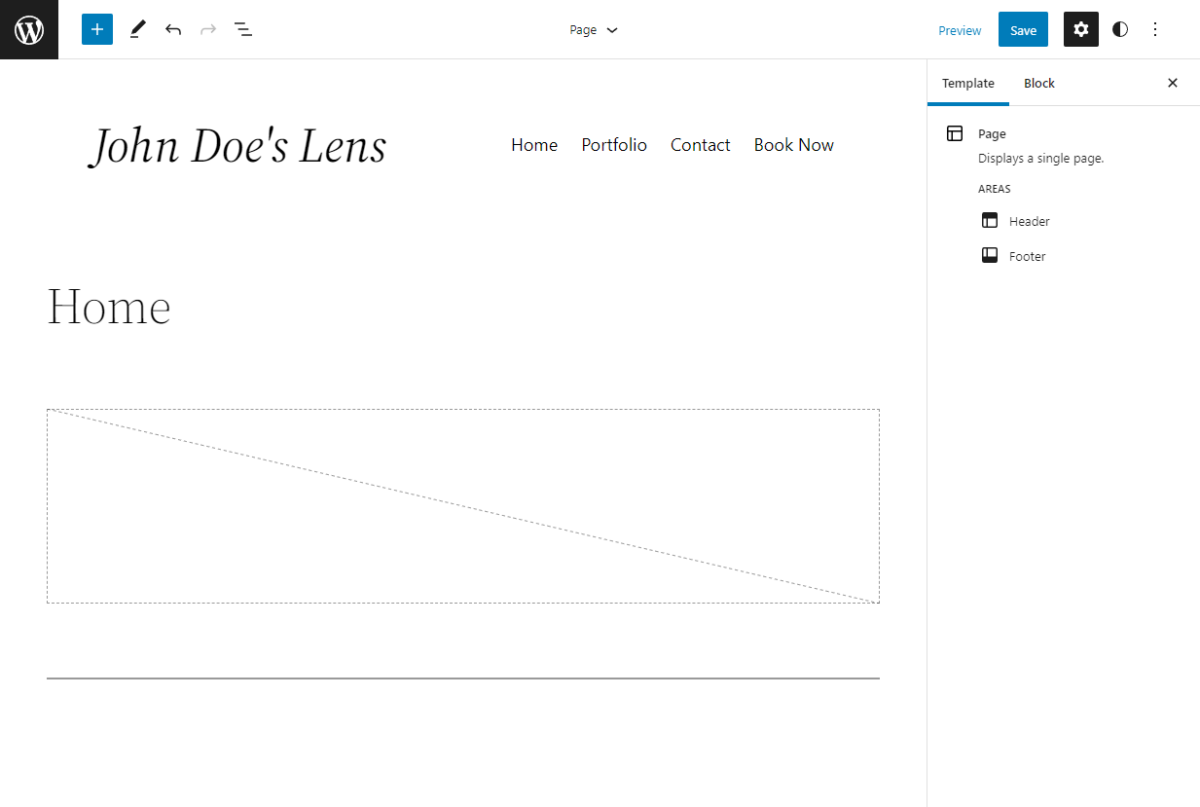Select the Home page title block
This screenshot has height=807, width=1200.
click(x=108, y=306)
